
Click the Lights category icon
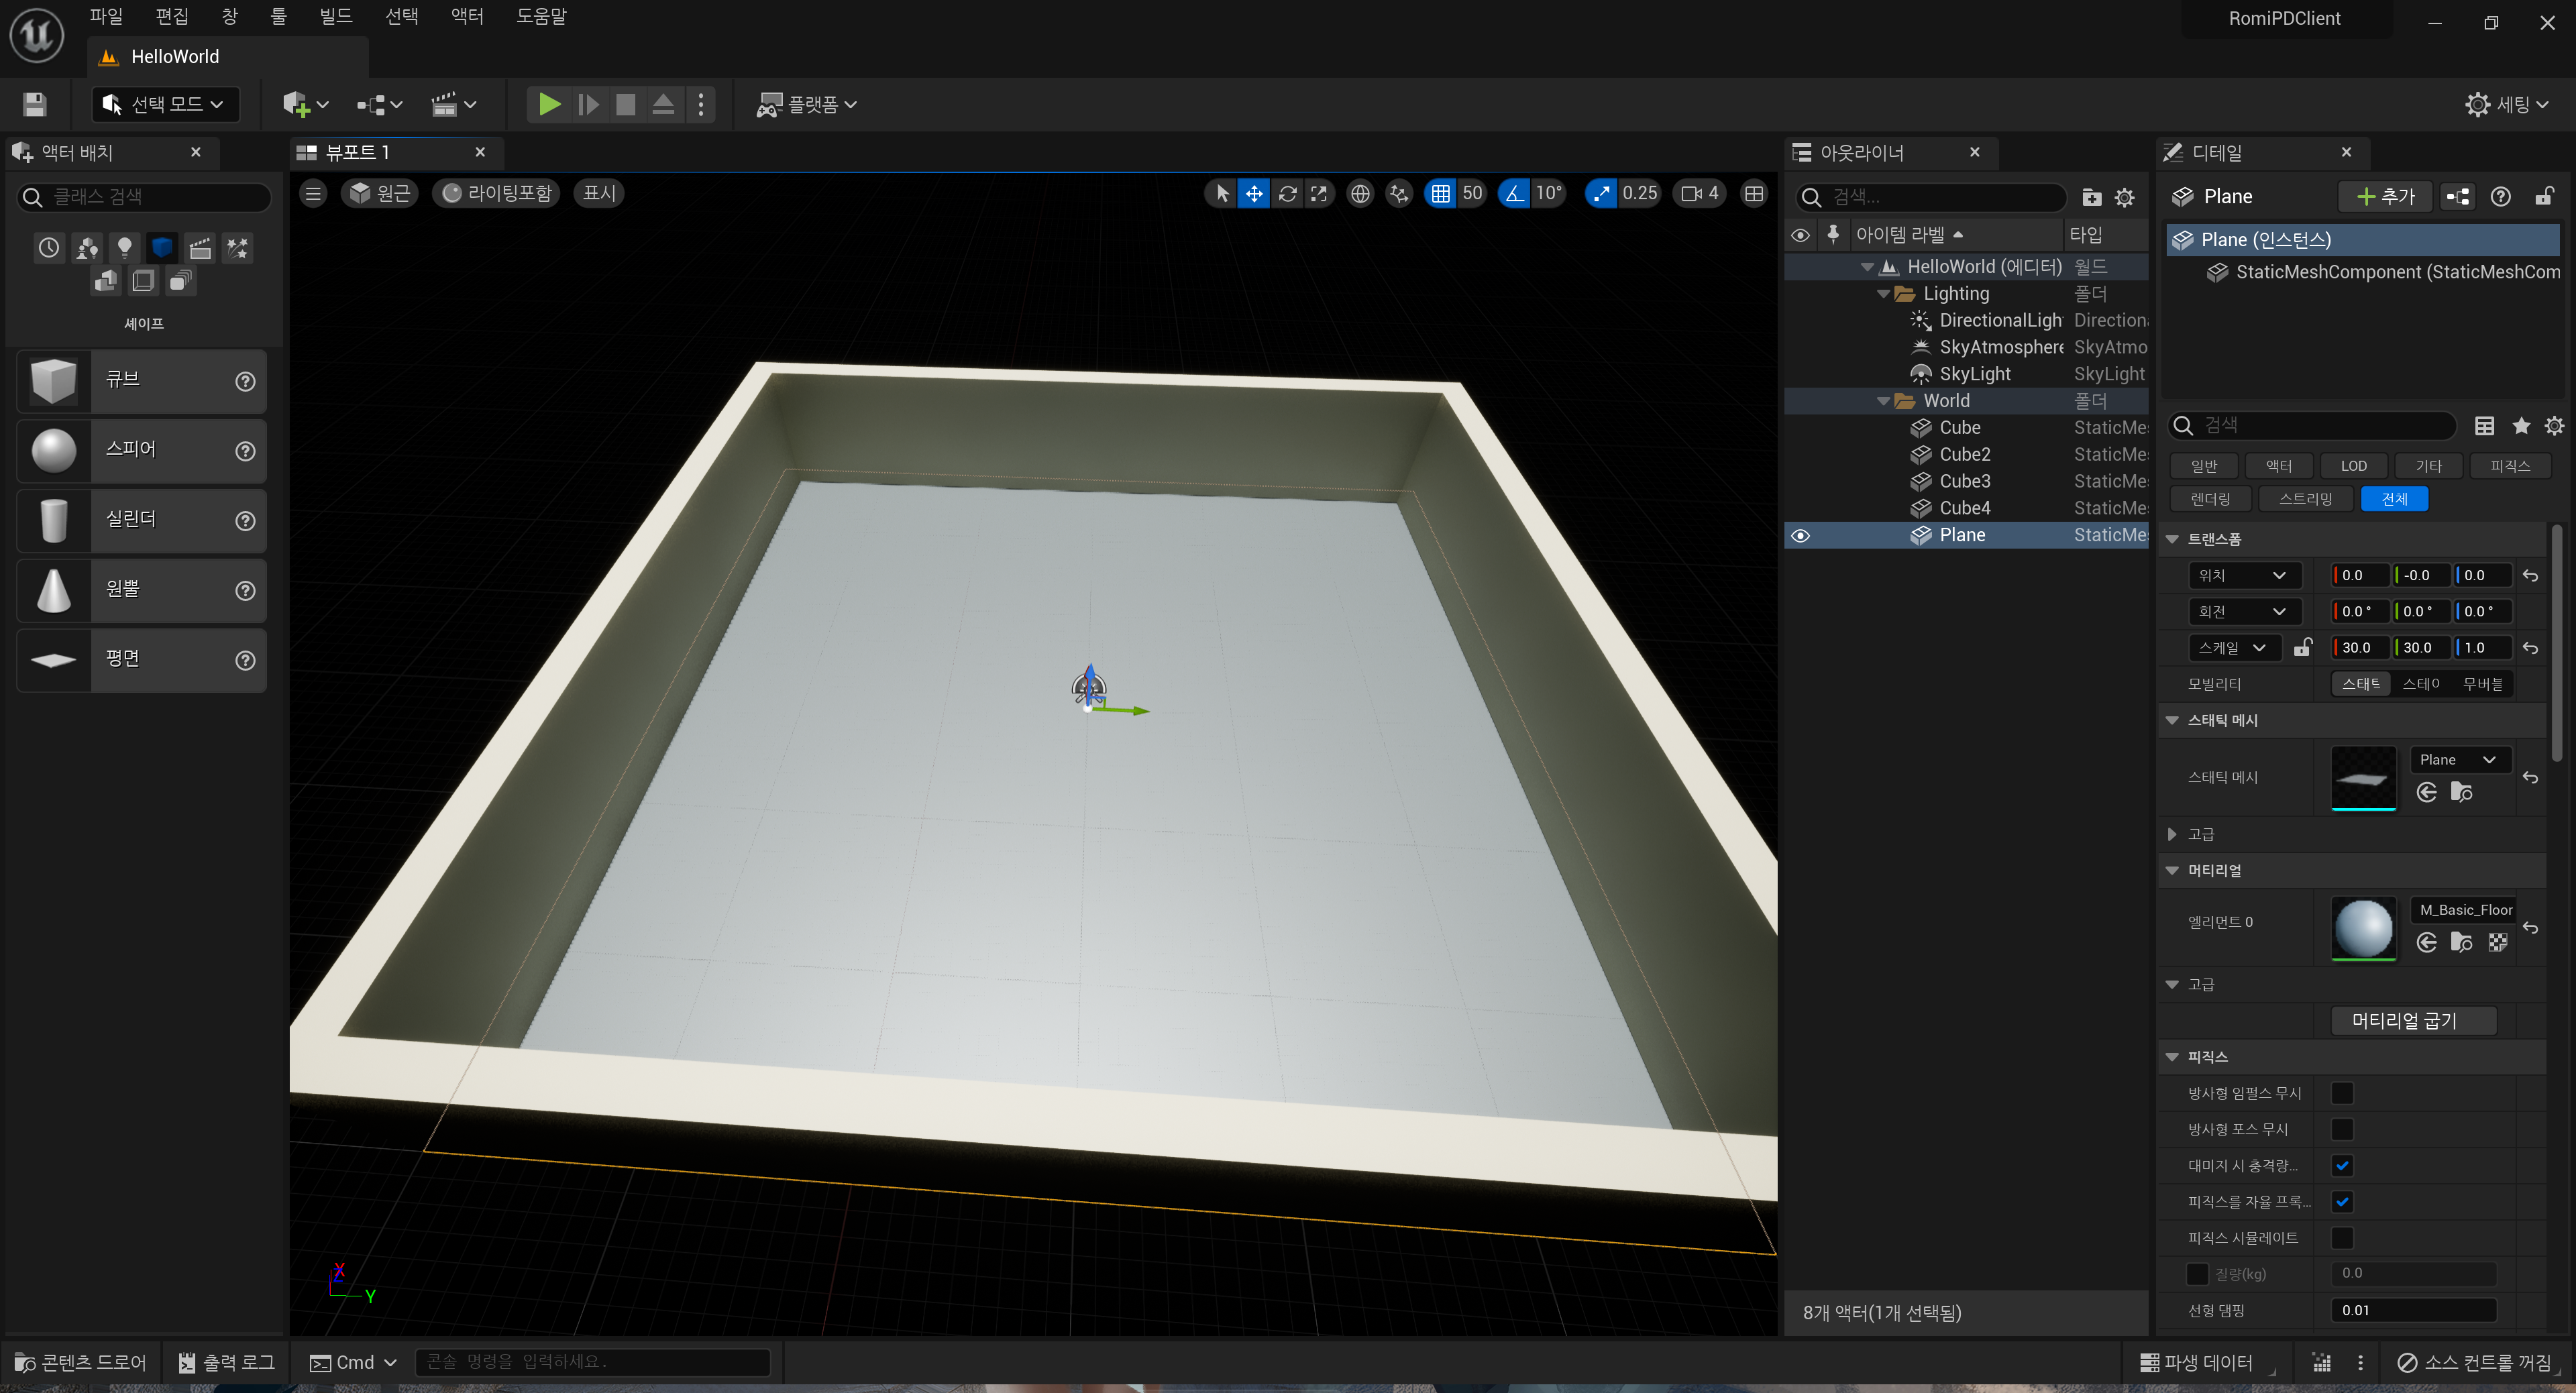coord(124,247)
